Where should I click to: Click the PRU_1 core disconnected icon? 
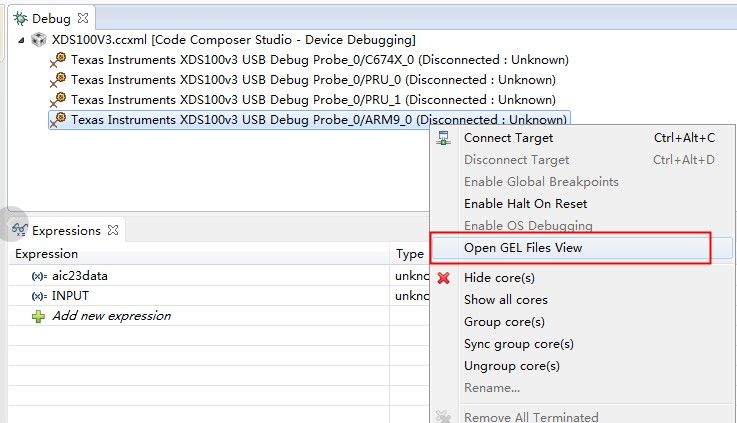tap(58, 101)
